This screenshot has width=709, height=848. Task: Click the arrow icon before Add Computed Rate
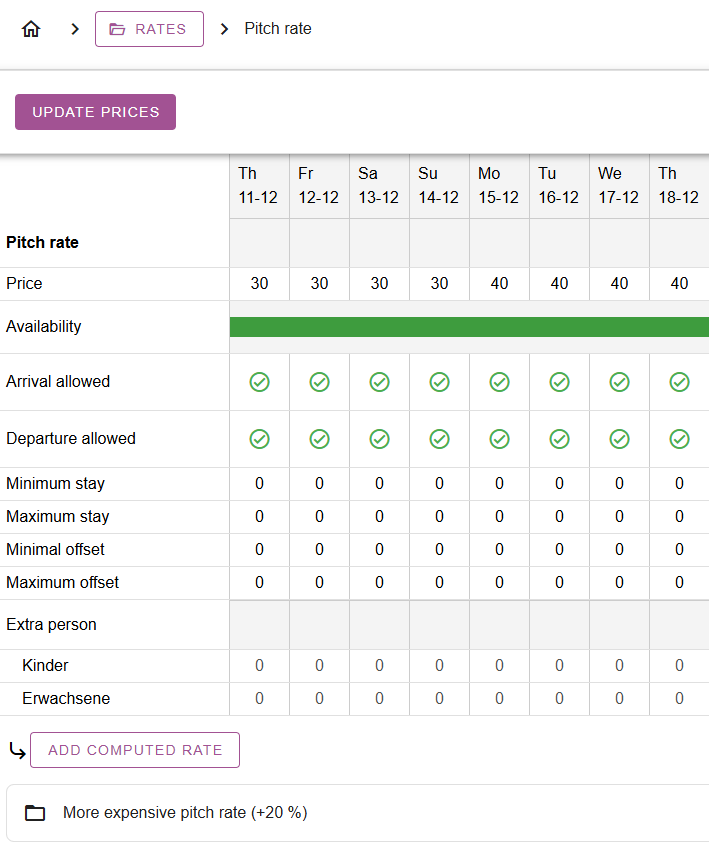click(16, 750)
